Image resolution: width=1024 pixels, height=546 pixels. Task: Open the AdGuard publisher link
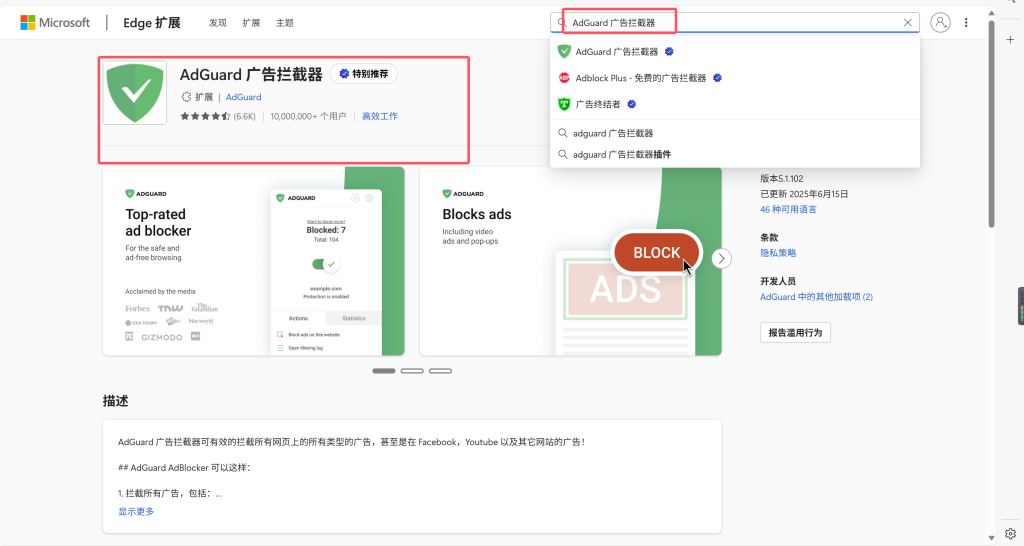click(x=244, y=97)
